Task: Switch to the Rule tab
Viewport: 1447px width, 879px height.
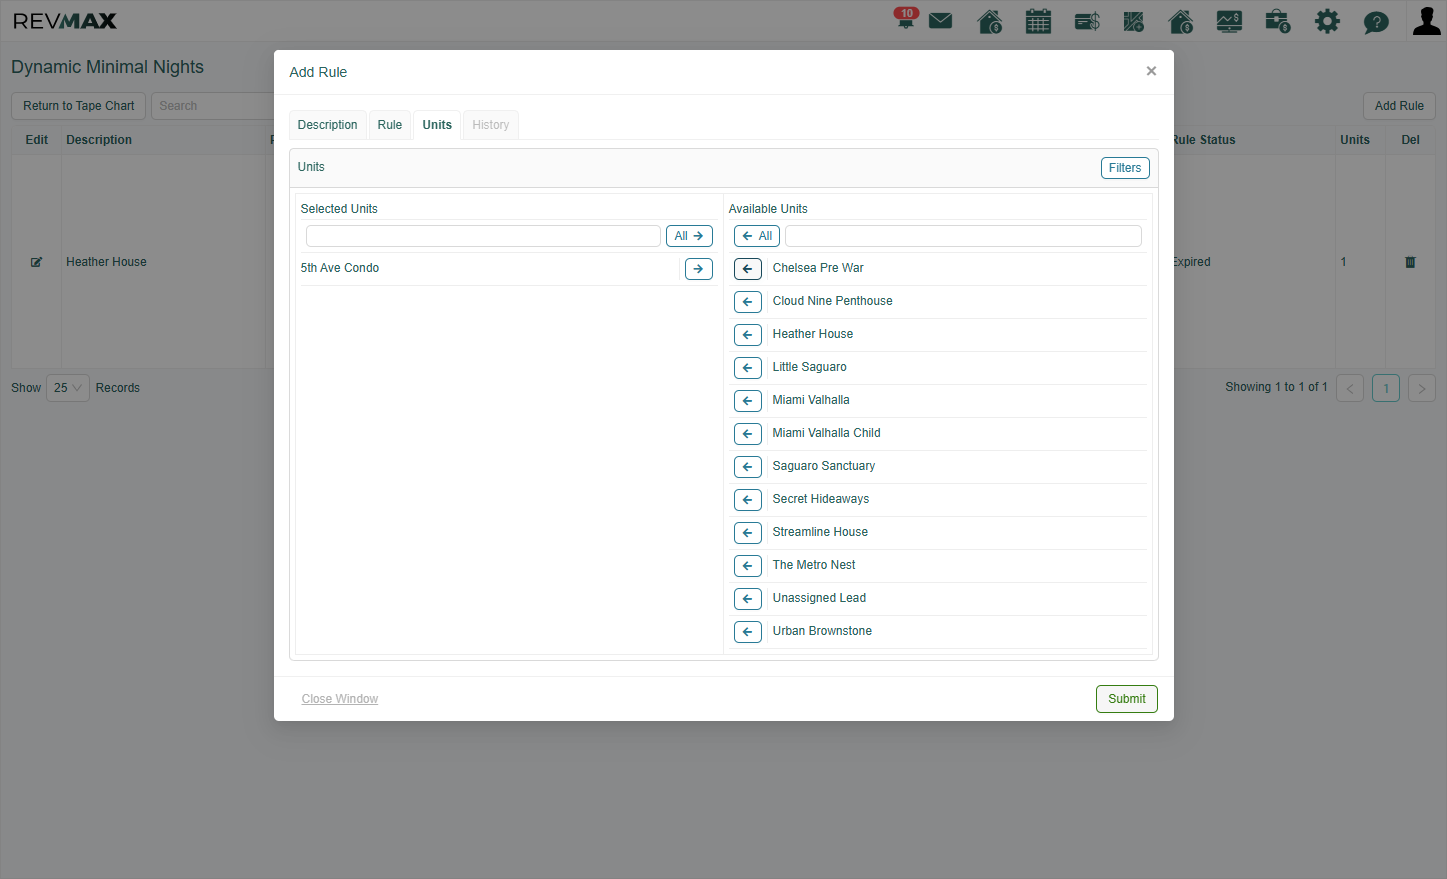Action: (x=390, y=125)
